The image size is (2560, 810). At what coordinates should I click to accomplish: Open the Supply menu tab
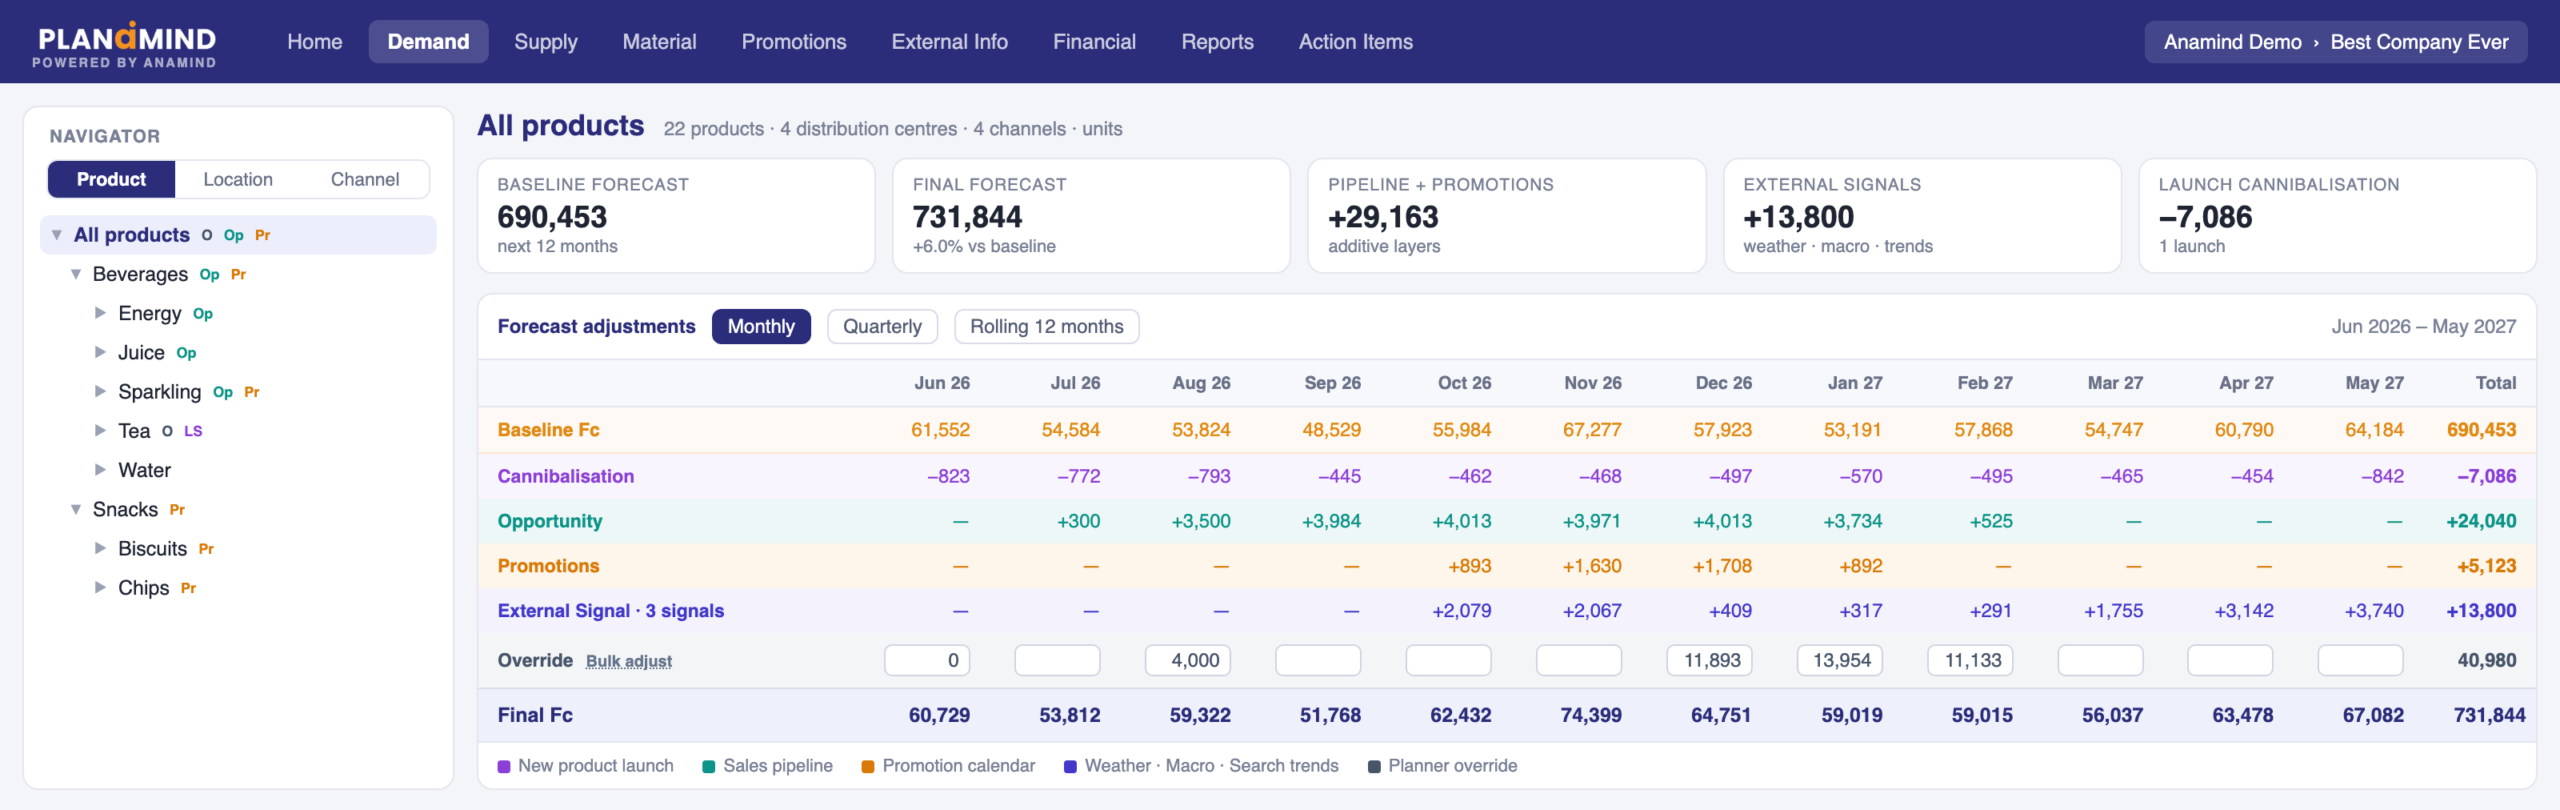click(x=546, y=42)
